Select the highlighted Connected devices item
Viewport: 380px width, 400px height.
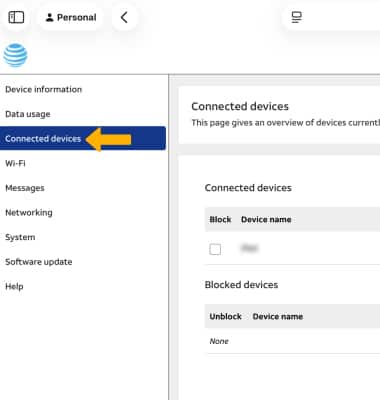[x=83, y=138]
